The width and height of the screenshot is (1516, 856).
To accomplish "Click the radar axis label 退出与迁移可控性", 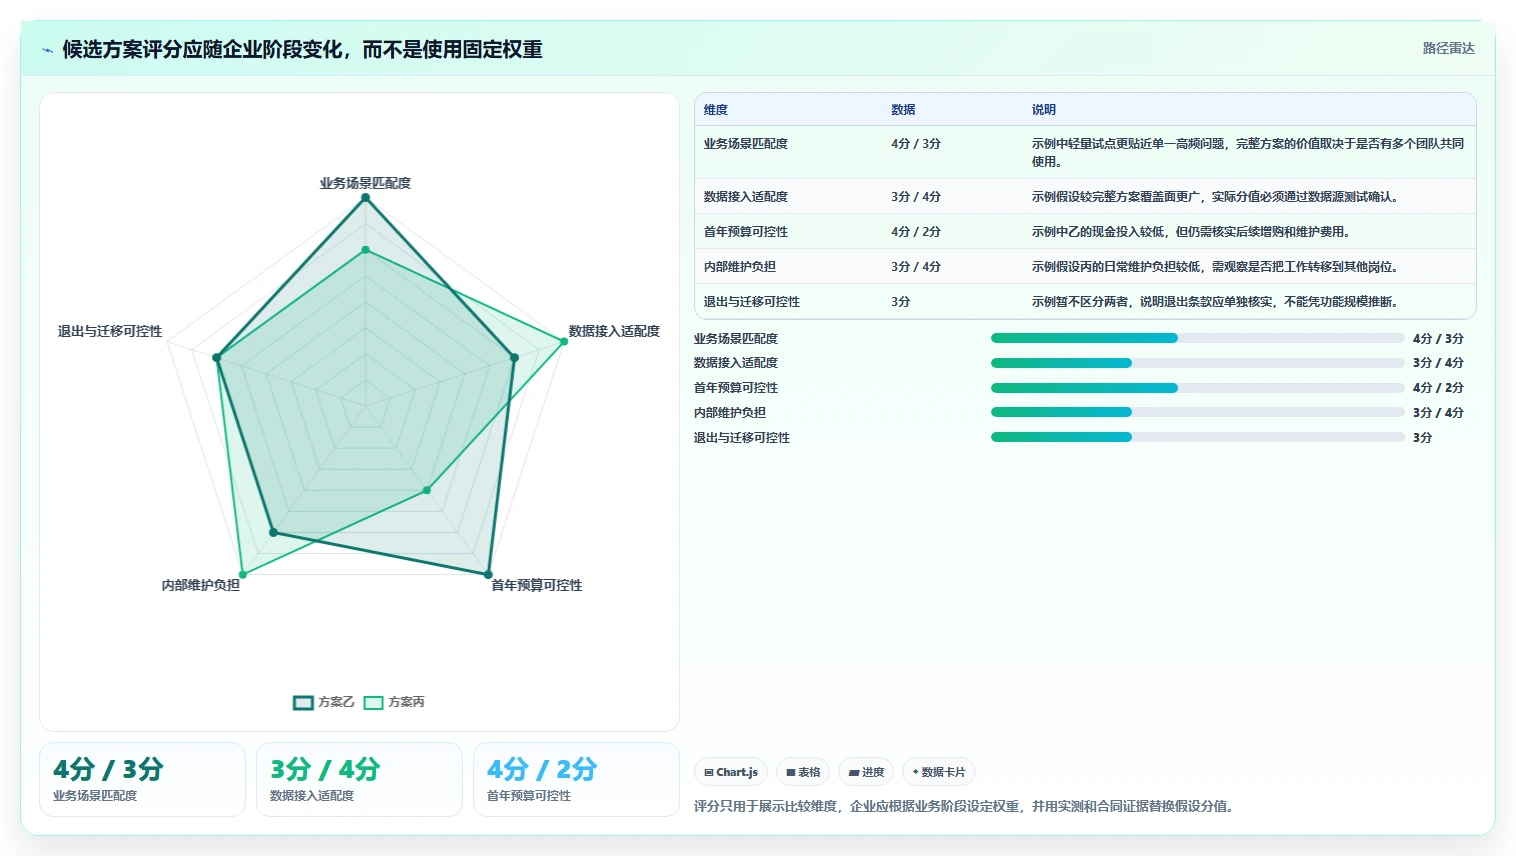I will click(110, 331).
